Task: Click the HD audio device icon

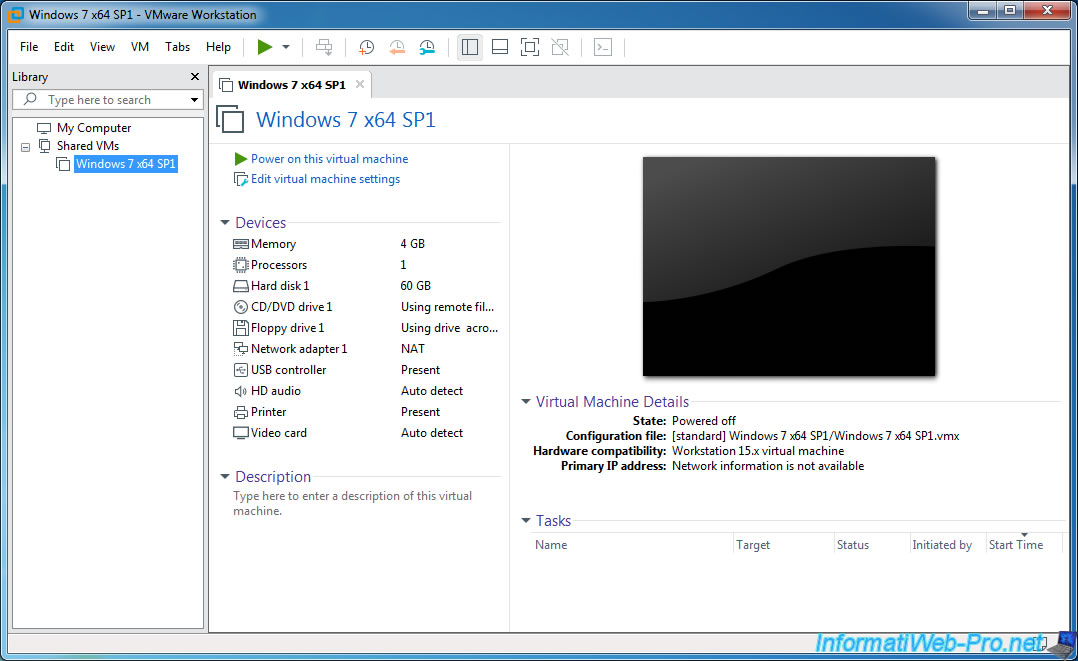Action: point(241,391)
